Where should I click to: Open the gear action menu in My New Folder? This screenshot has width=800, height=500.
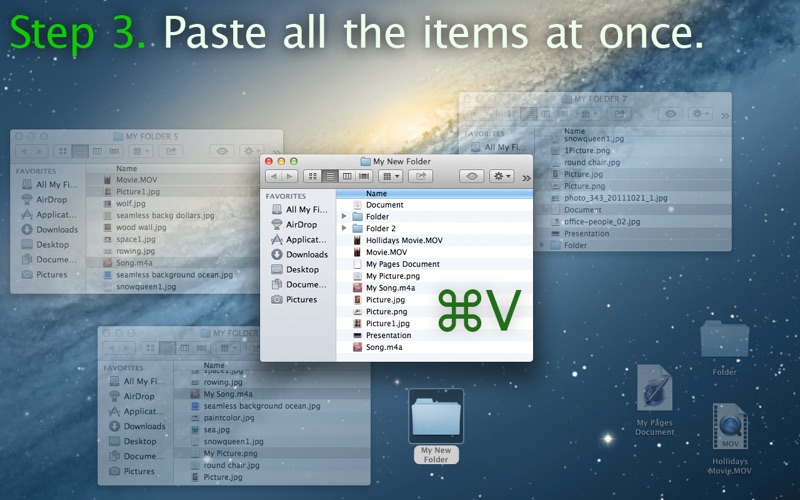point(502,176)
